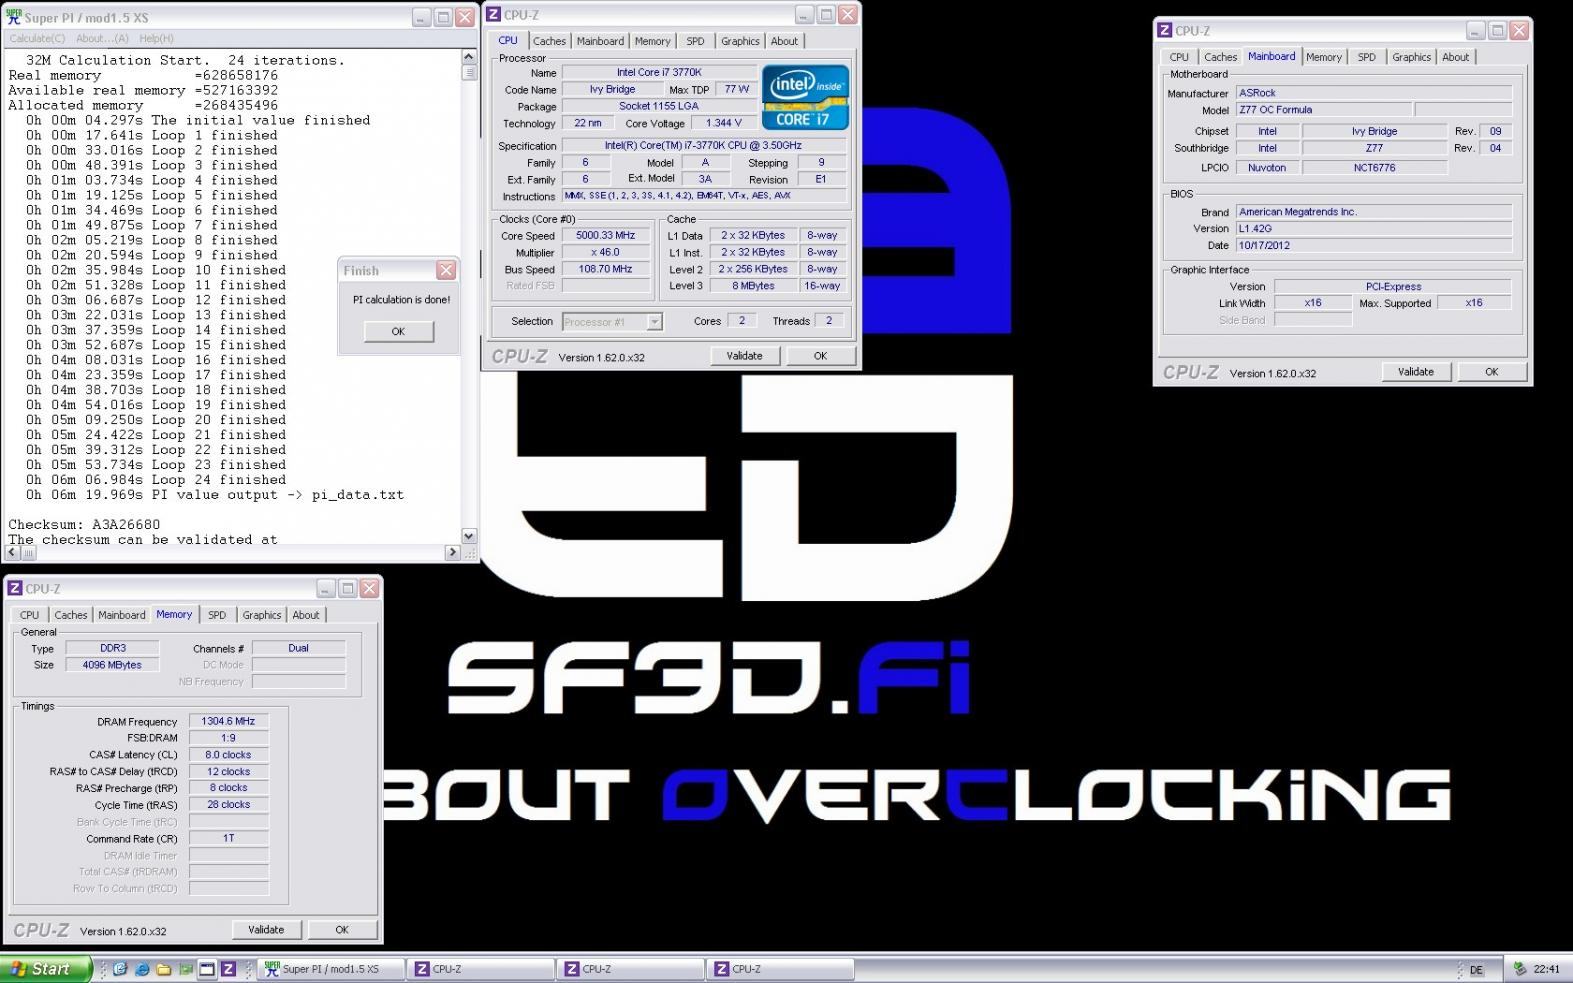This screenshot has width=1573, height=983.
Task: Click the Z icon in Memory window title bar
Action: point(15,589)
